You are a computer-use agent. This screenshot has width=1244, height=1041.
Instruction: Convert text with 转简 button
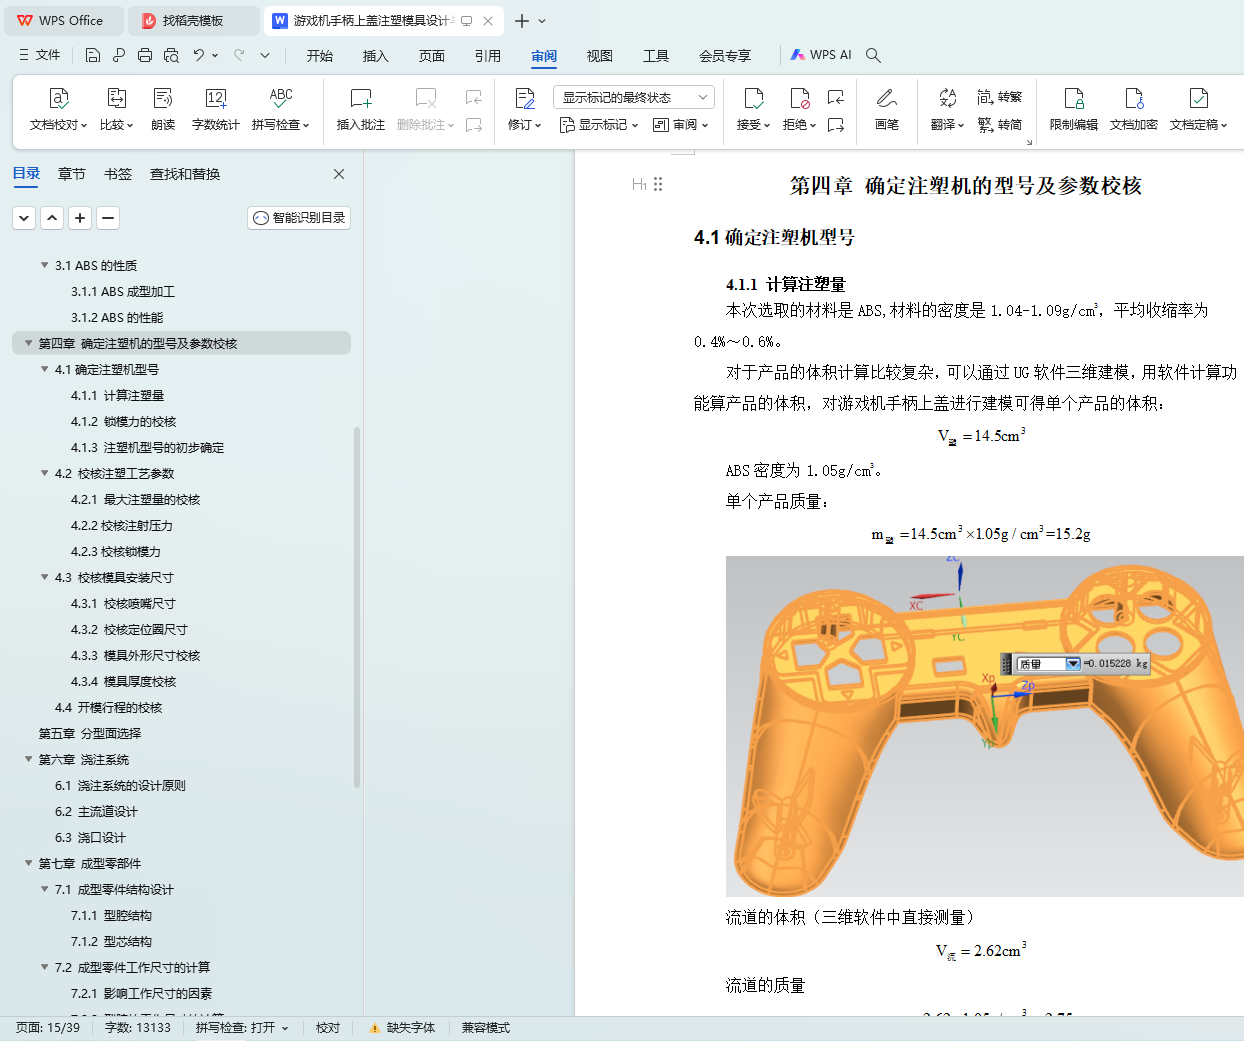click(x=1000, y=125)
